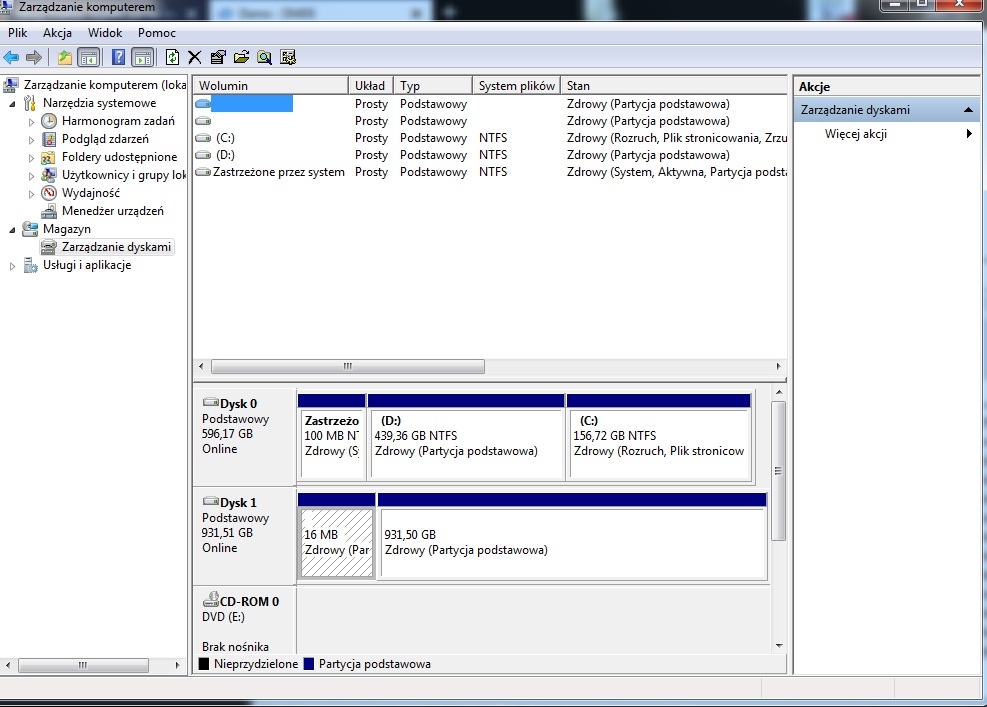This screenshot has height=707, width=987.
Task: Open the Plik menu
Action: 18,33
